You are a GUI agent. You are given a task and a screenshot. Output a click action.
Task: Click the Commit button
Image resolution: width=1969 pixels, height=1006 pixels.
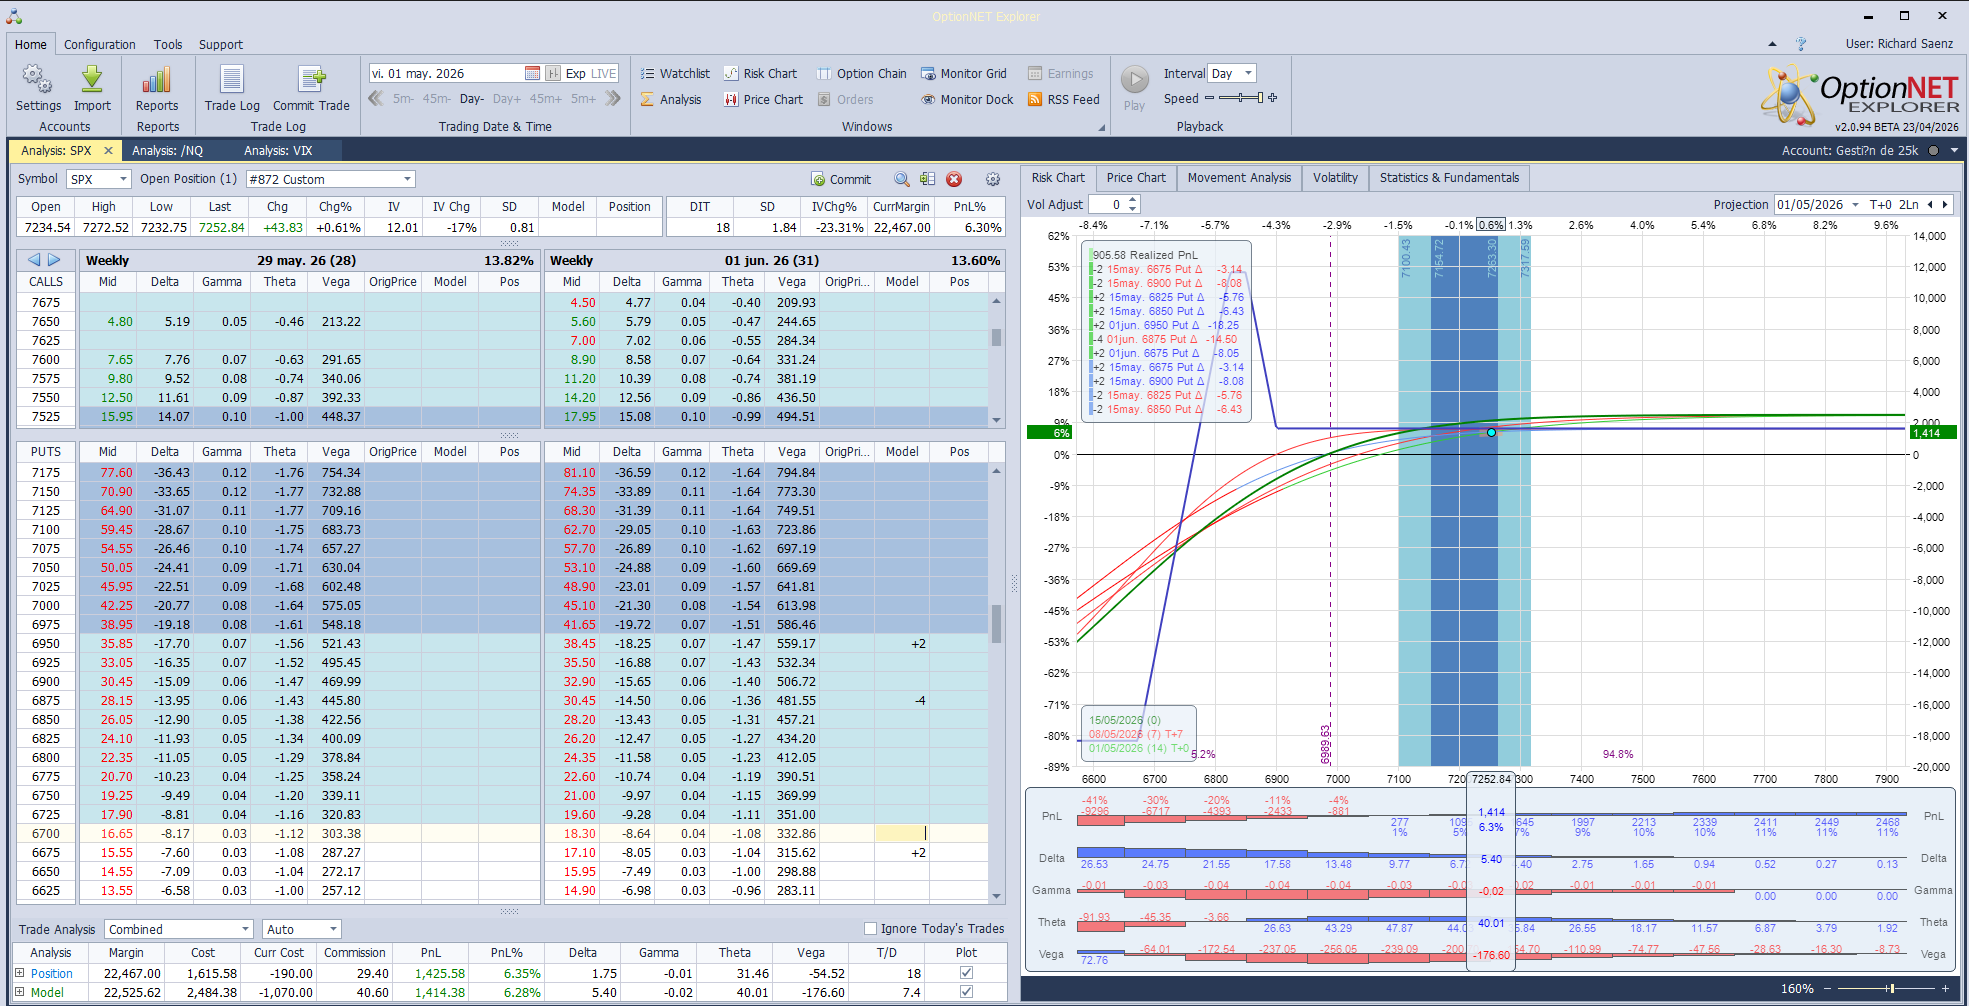click(x=841, y=179)
